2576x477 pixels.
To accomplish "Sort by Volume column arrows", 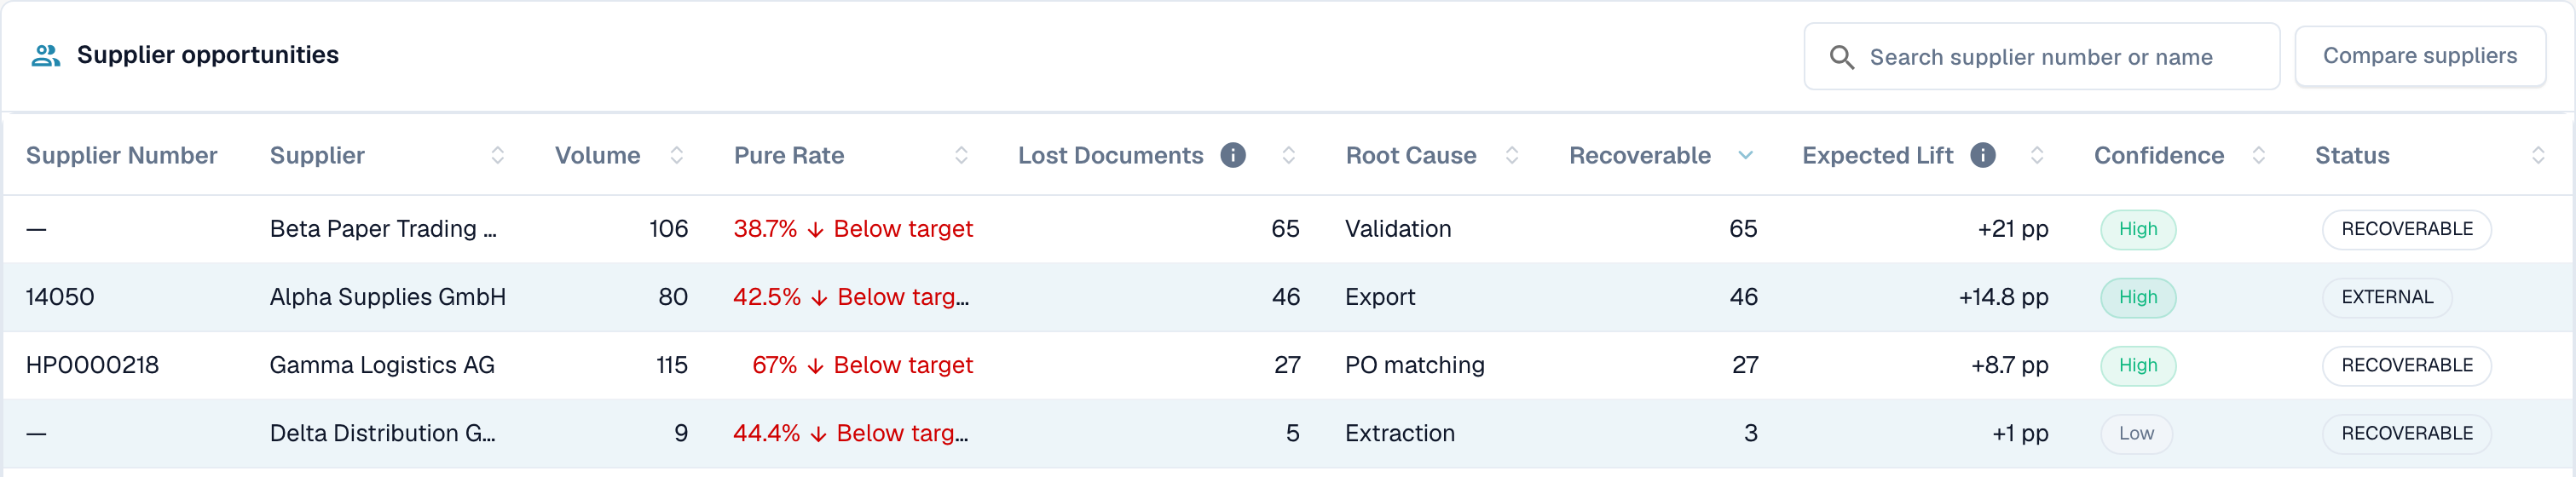I will click(676, 155).
